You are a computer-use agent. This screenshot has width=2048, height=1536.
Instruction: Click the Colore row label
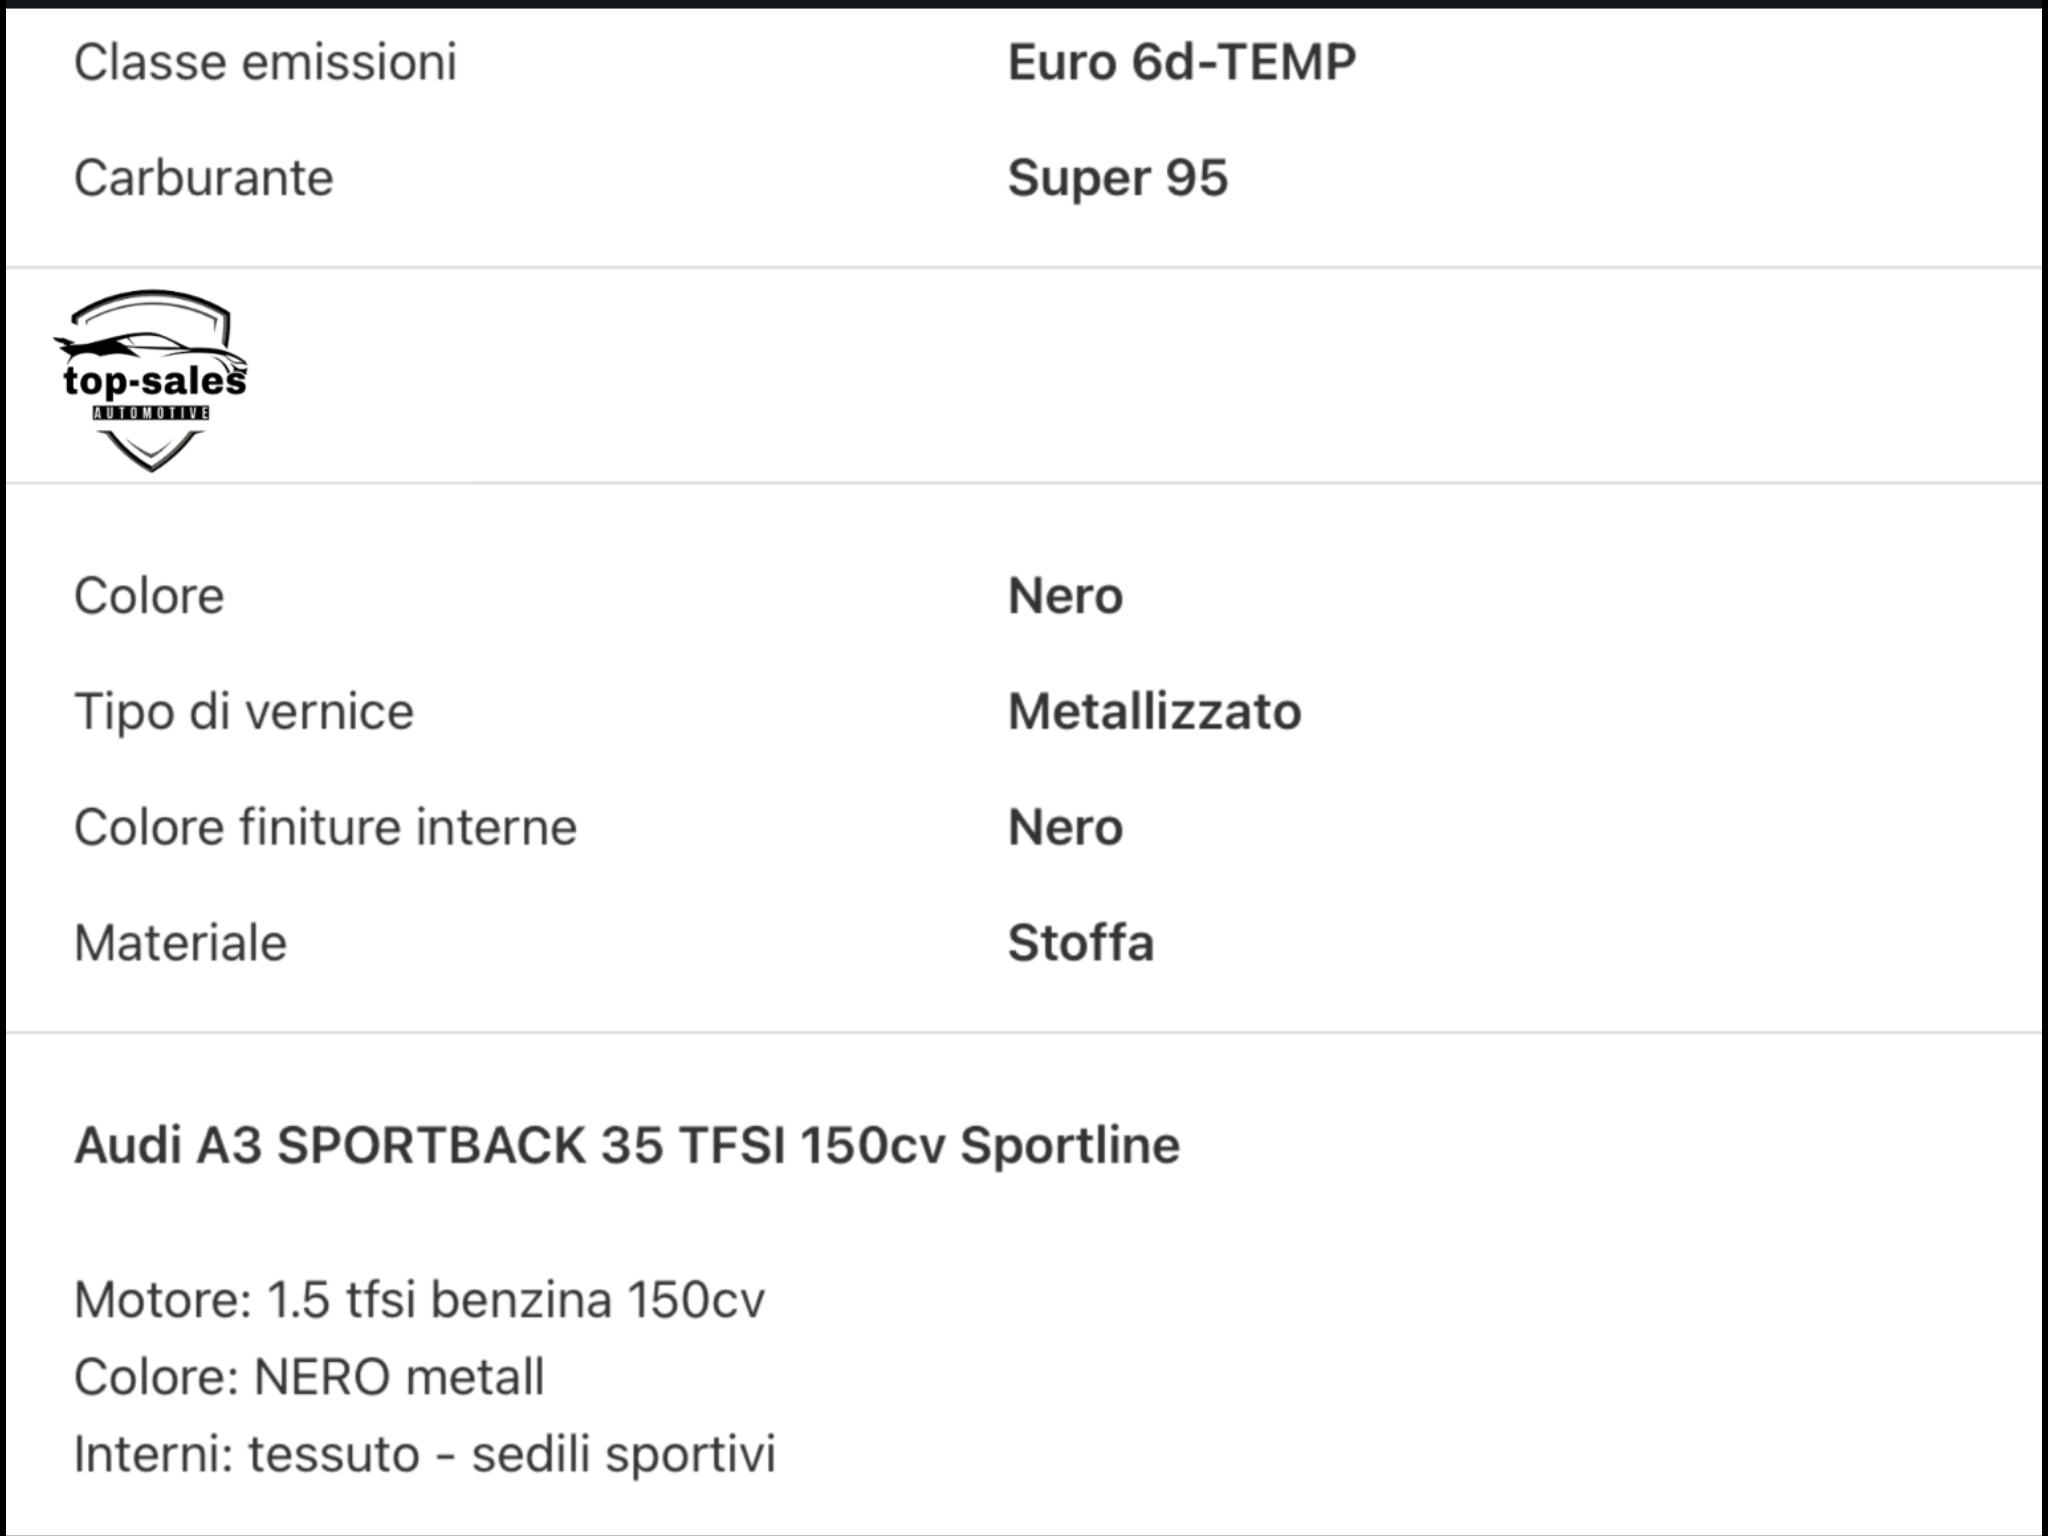(x=149, y=596)
